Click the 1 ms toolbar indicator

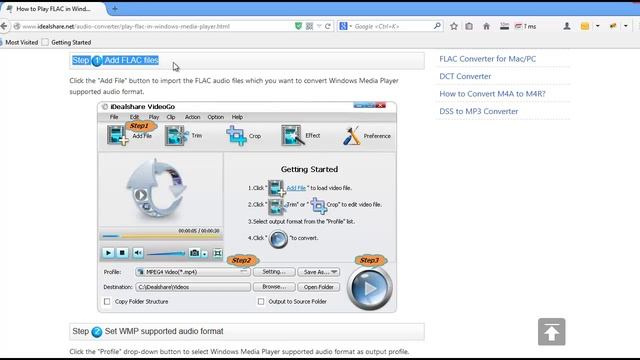(x=525, y=26)
